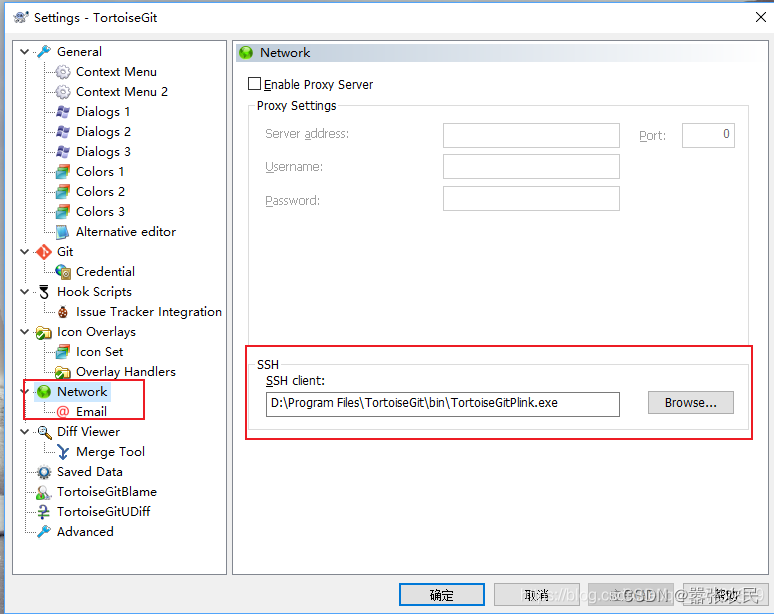Open Icon Set settings
This screenshot has height=614, width=774.
point(99,352)
